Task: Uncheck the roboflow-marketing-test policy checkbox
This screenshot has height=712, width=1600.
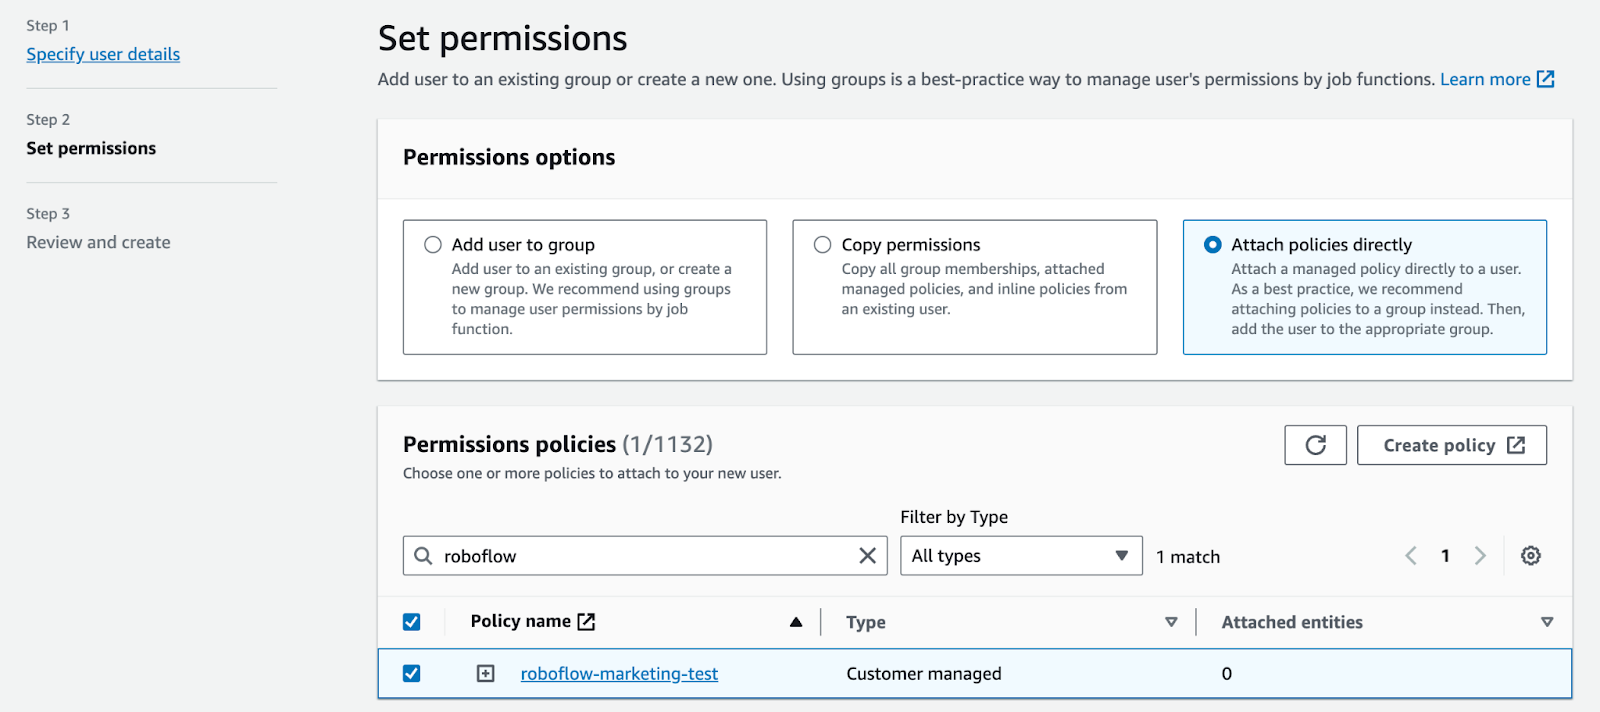Action: 412,674
